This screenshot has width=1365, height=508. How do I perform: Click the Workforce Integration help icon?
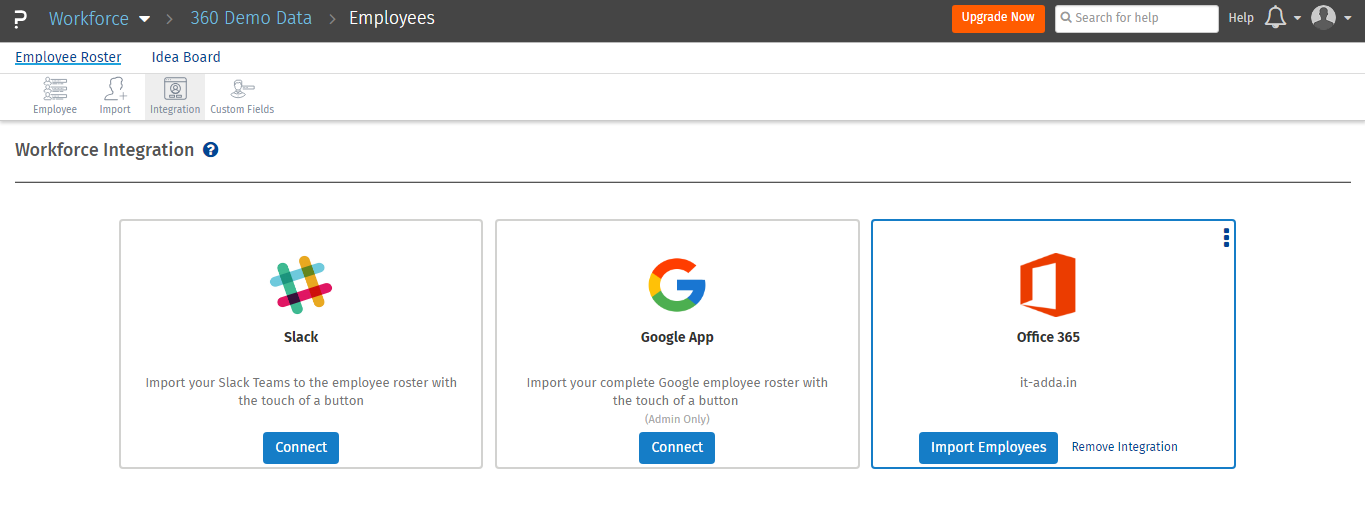[x=210, y=150]
